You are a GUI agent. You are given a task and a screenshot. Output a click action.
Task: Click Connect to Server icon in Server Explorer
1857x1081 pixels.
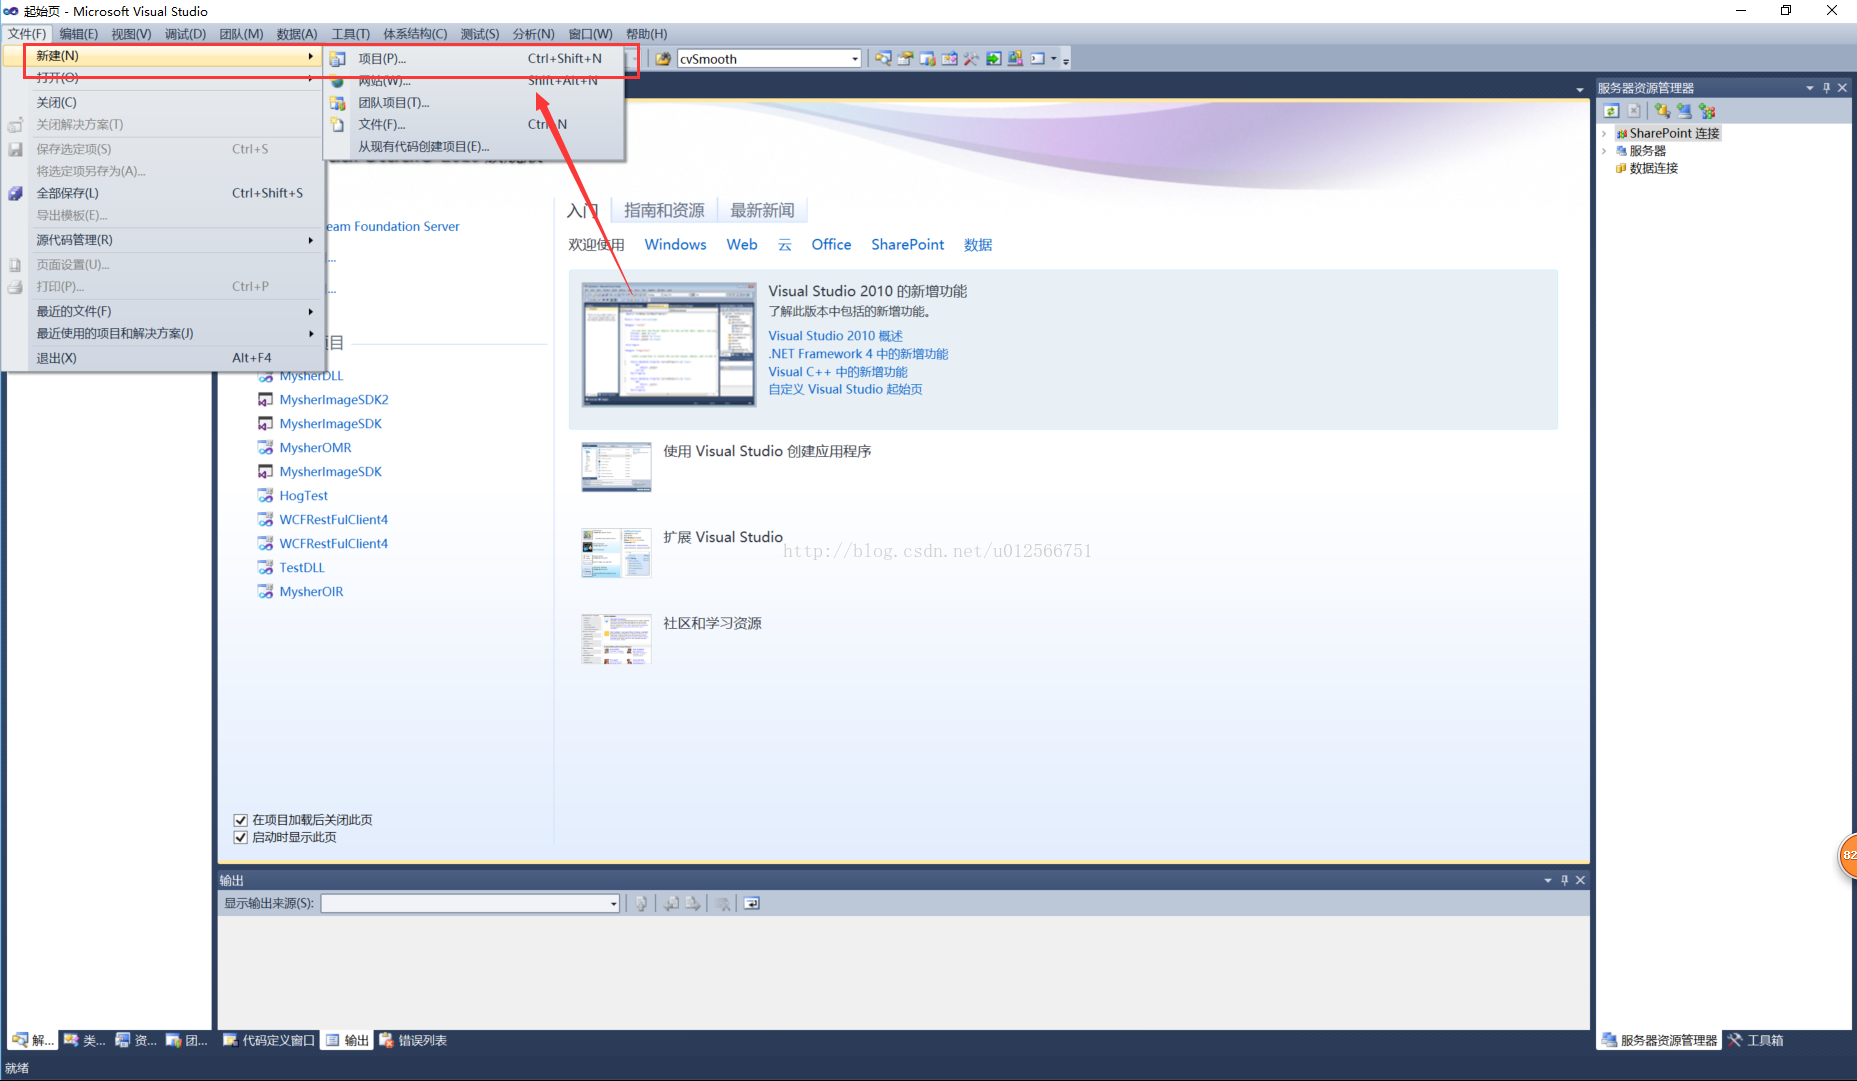(x=1685, y=111)
